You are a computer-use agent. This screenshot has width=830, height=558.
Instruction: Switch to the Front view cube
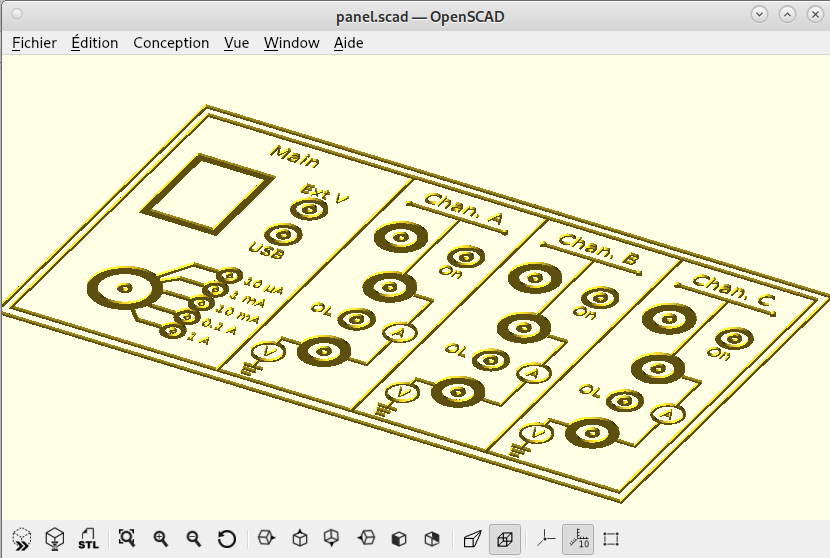[x=399, y=539]
